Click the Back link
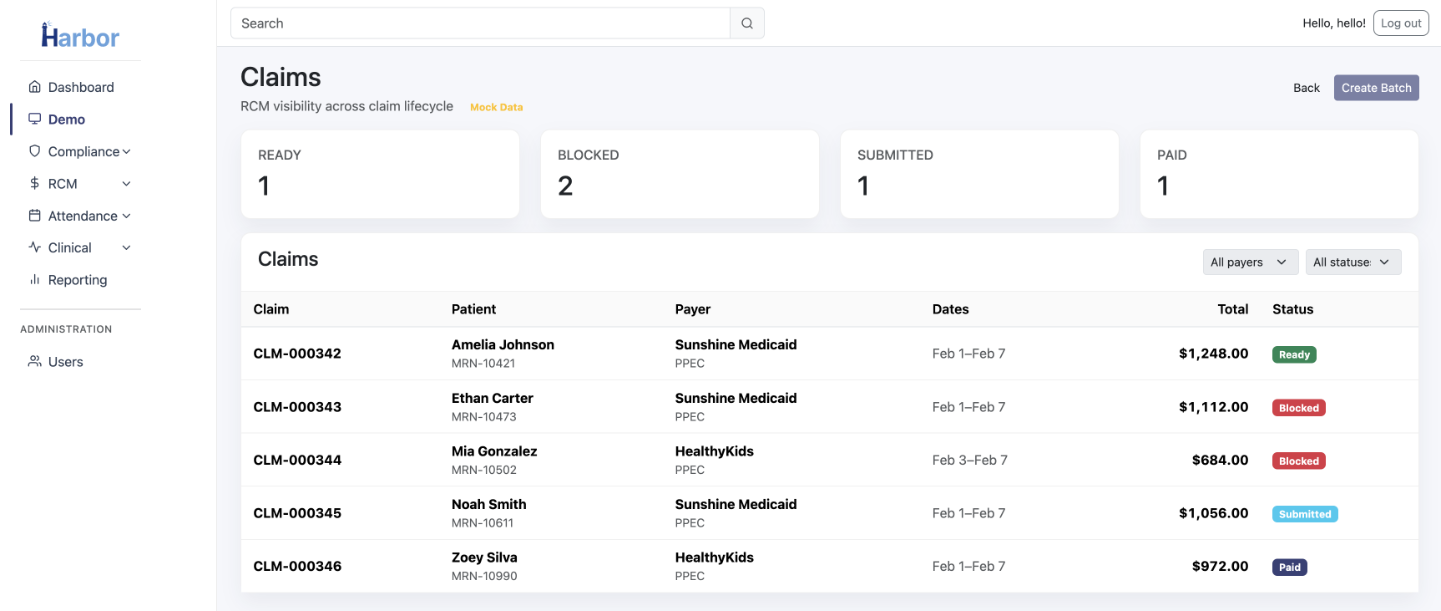The height and width of the screenshot is (611, 1441). (1306, 87)
